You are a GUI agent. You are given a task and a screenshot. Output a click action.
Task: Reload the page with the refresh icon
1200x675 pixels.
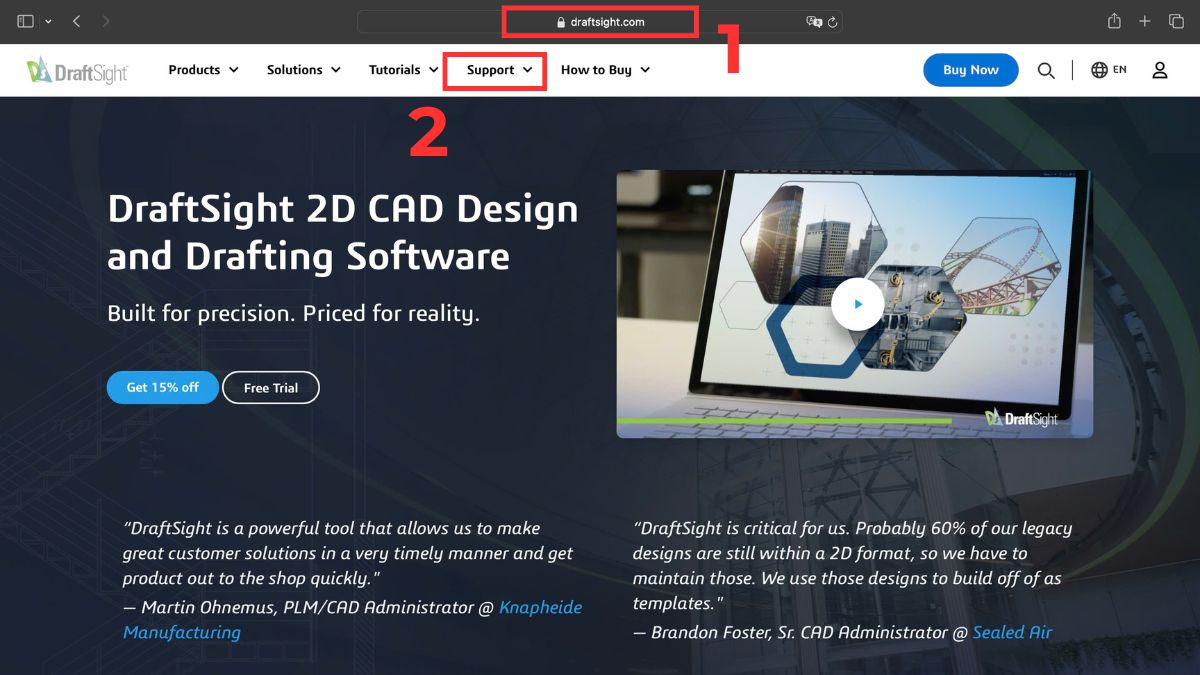[833, 21]
